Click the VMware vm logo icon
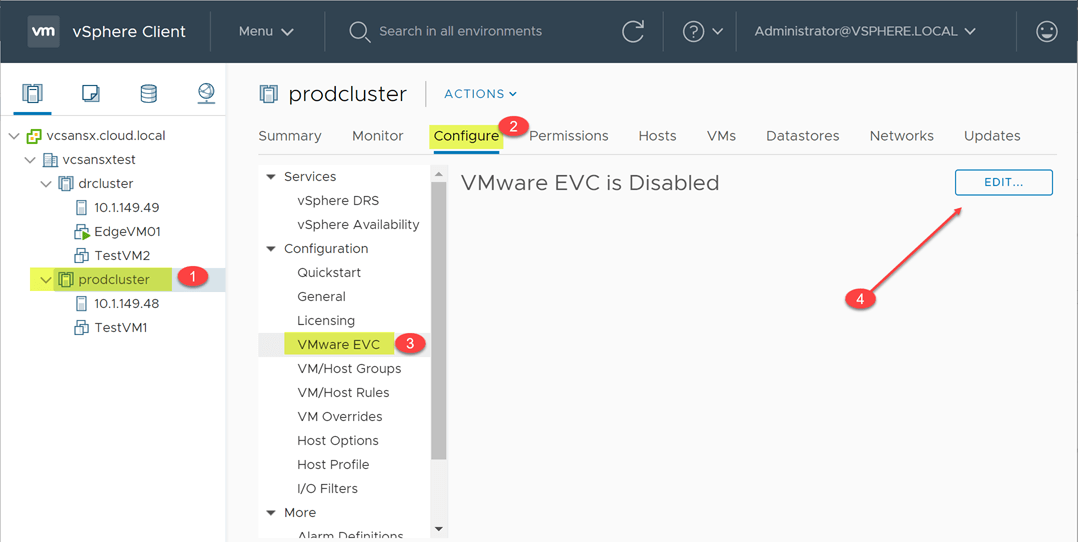The height and width of the screenshot is (542, 1078). (x=43, y=32)
